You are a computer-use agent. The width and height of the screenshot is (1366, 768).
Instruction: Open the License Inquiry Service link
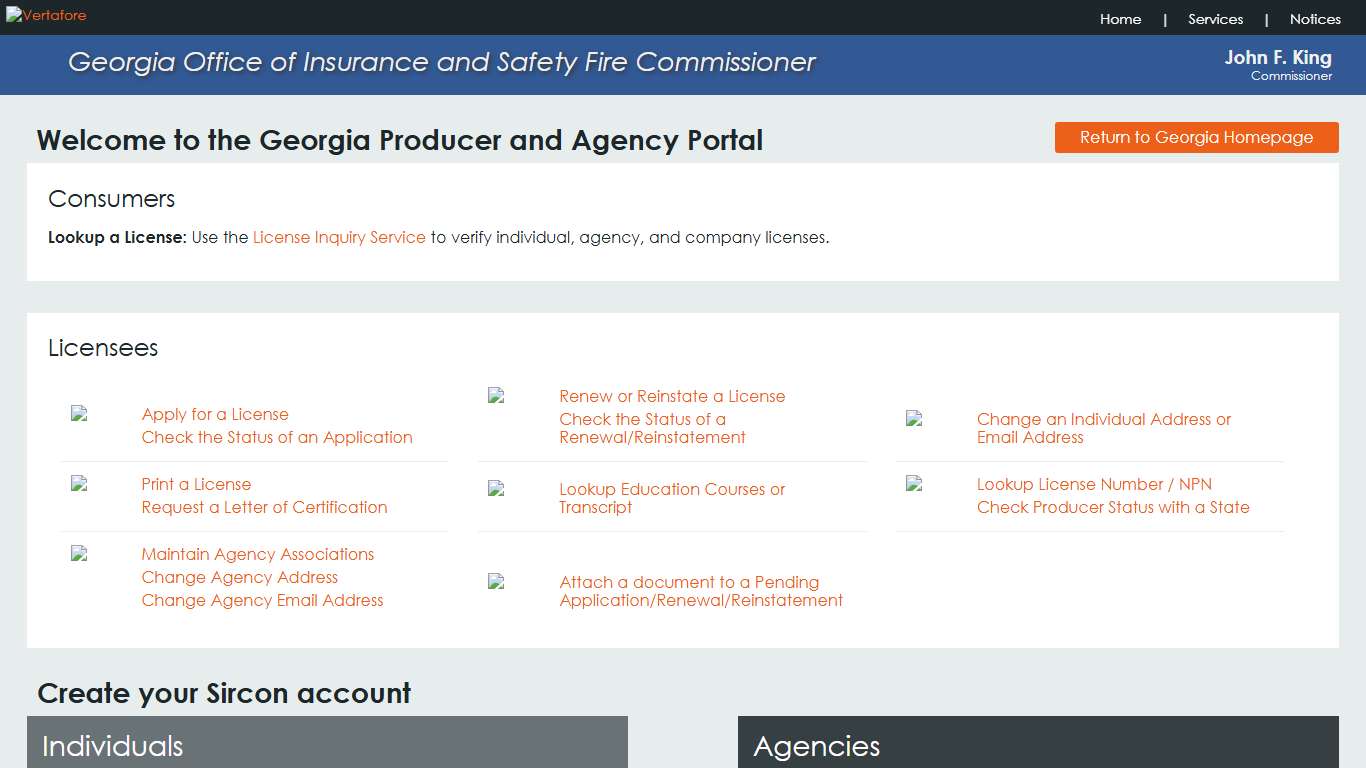coord(338,237)
